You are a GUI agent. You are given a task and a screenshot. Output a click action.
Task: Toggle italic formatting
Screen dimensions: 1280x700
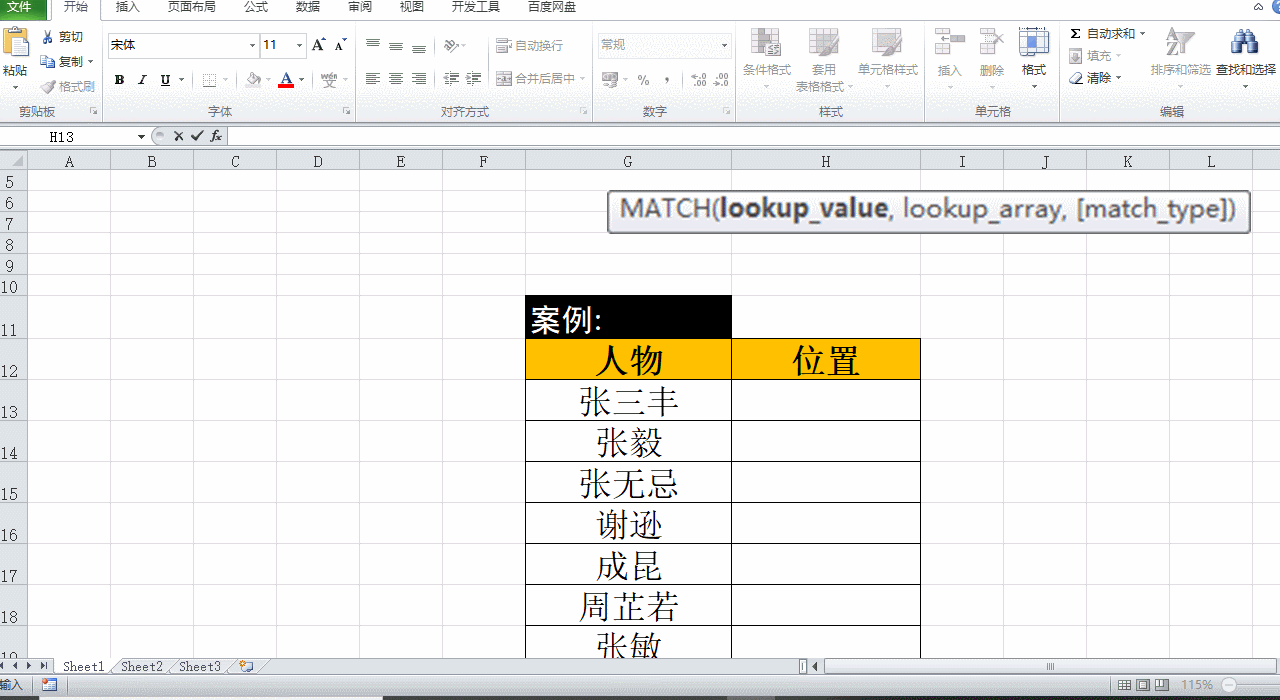[142, 80]
